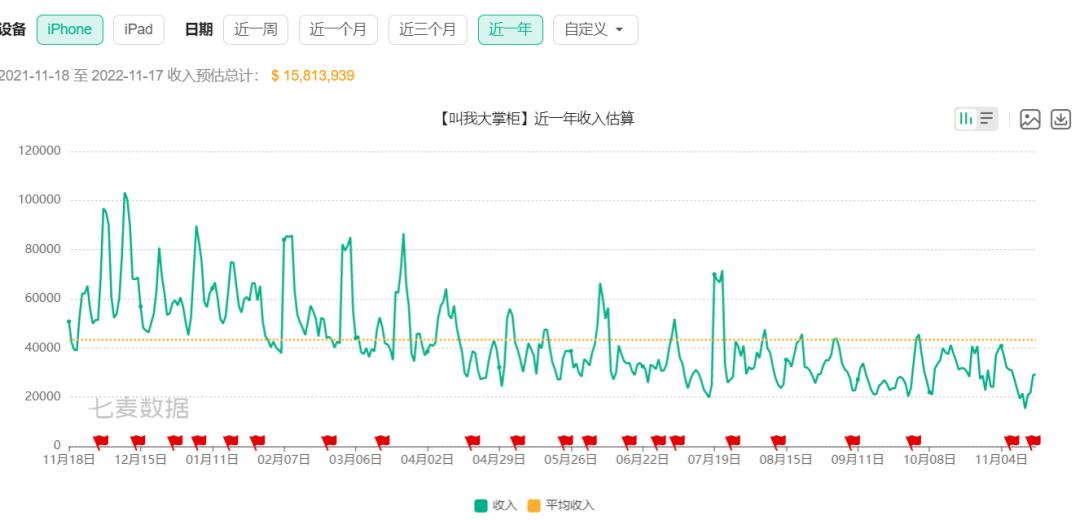Choose the 近一年 date range

(510, 30)
